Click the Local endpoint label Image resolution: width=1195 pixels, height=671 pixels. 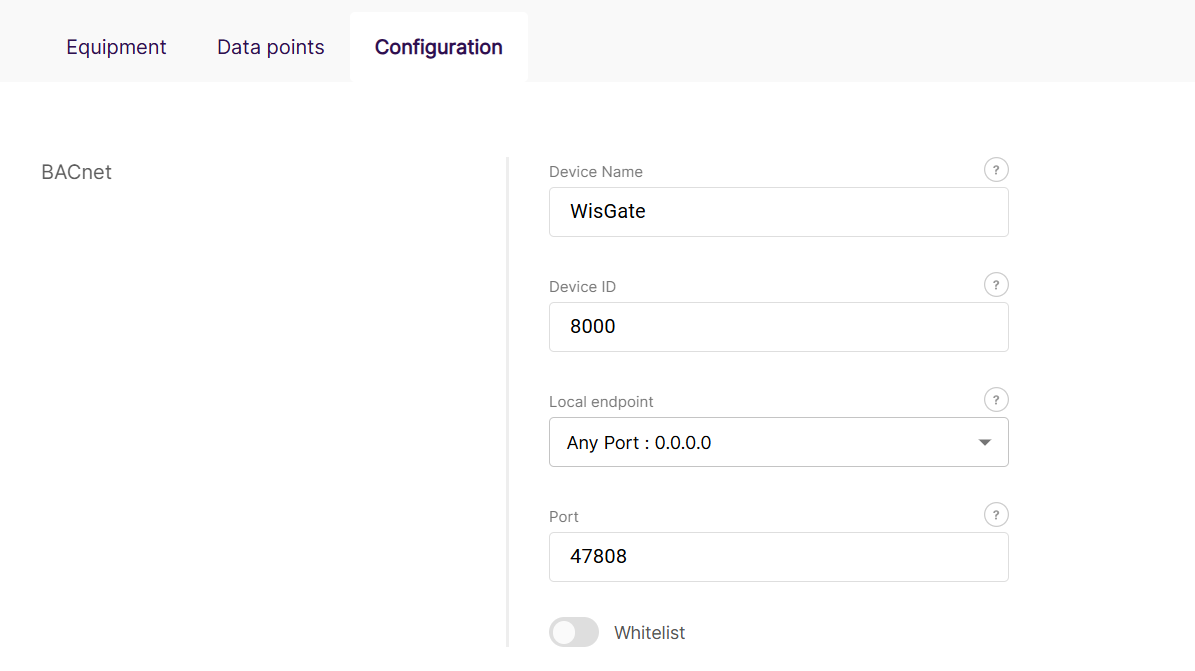tap(601, 401)
